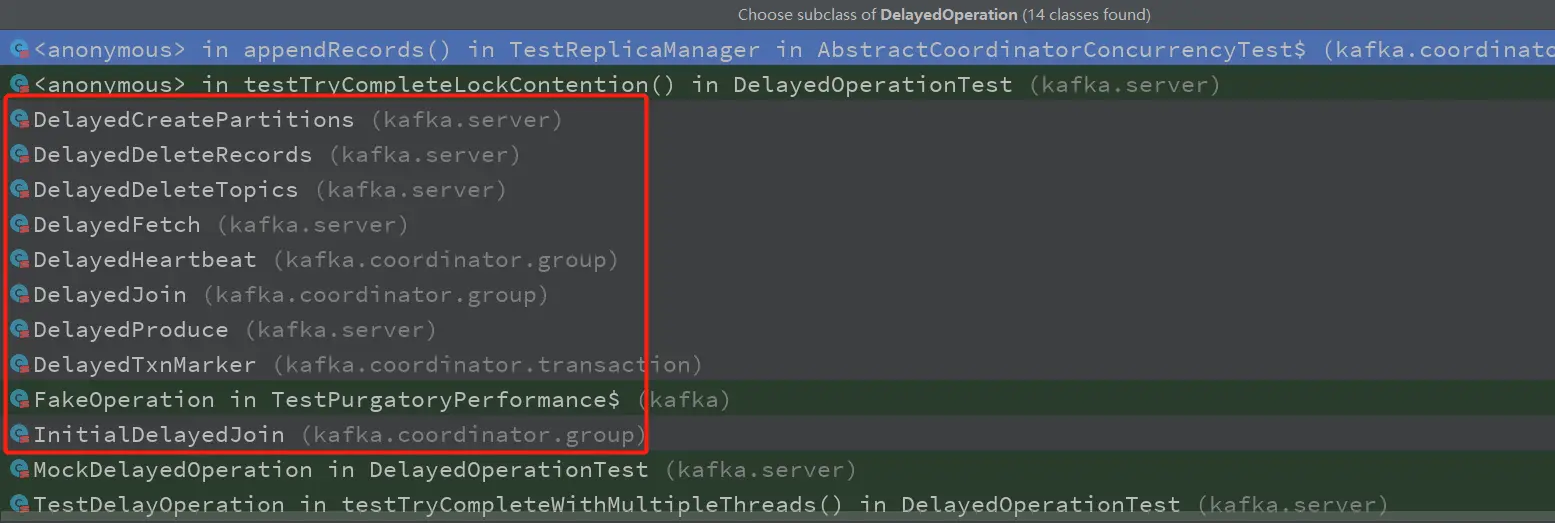This screenshot has height=523, width=1555.
Task: Click the class icon next to DelayedHeartbeat
Action: (x=19, y=260)
